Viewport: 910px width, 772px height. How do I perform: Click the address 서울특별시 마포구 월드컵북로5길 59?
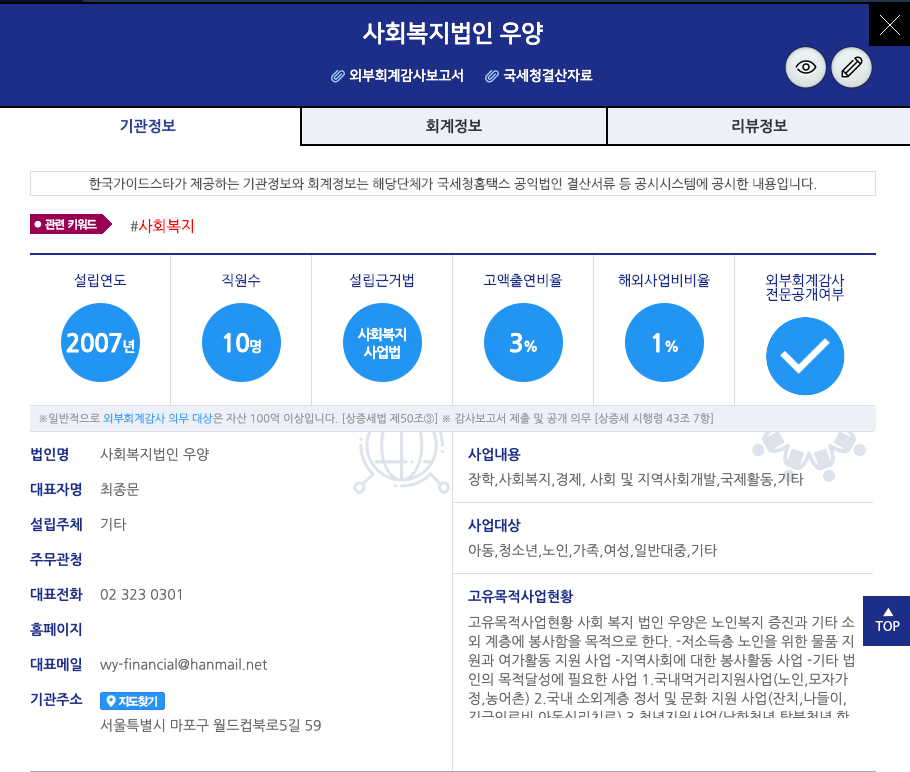coord(211,726)
